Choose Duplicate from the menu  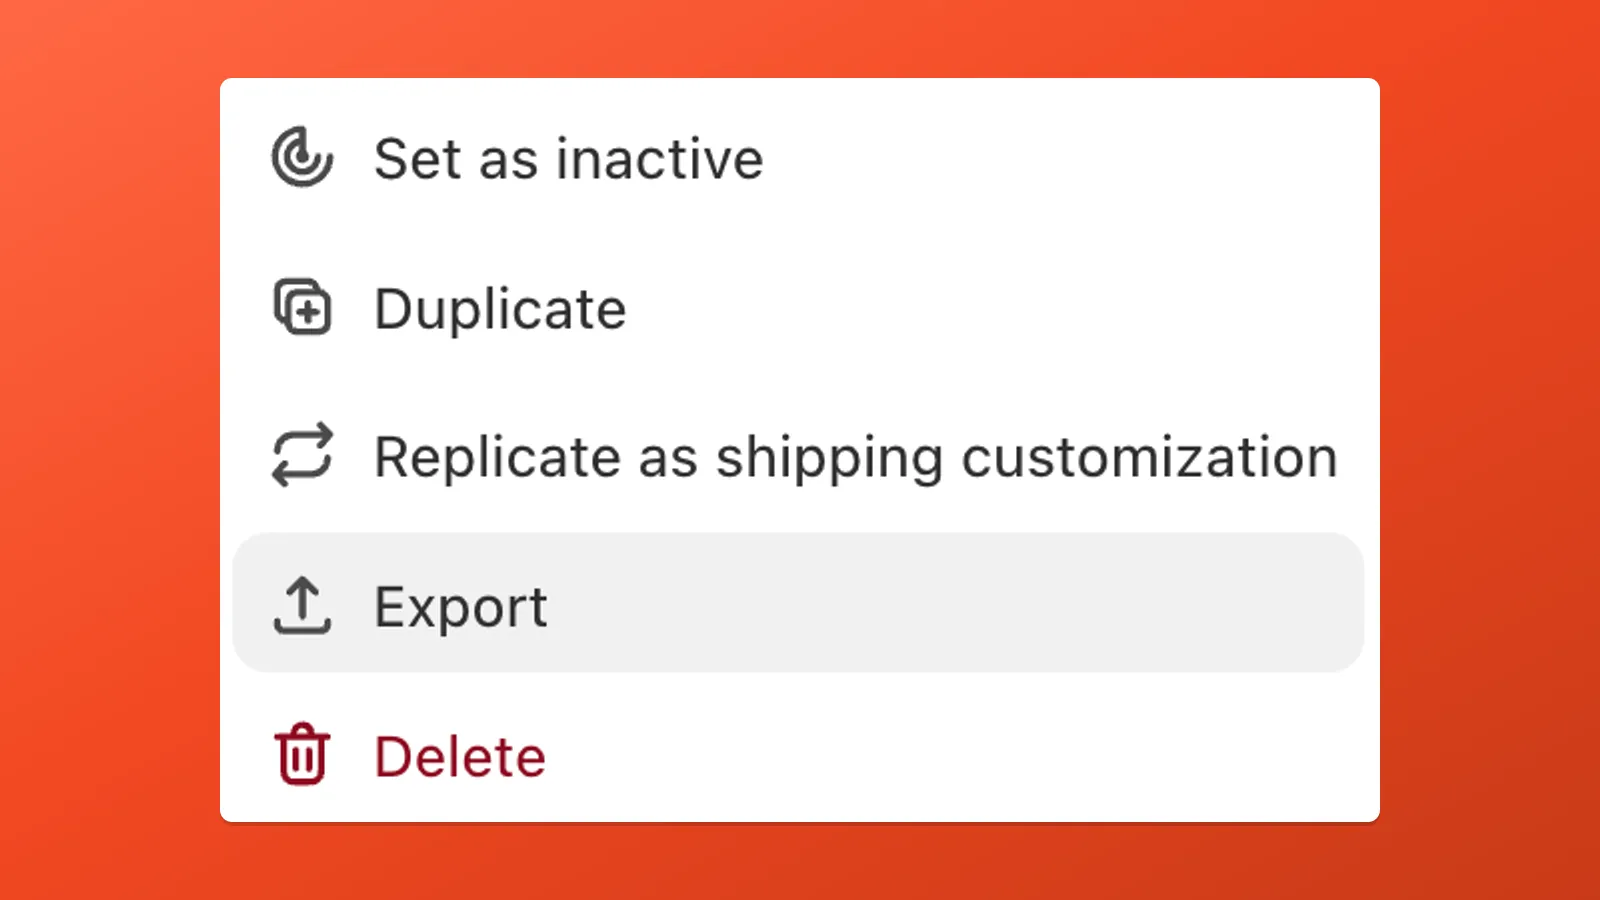point(498,309)
